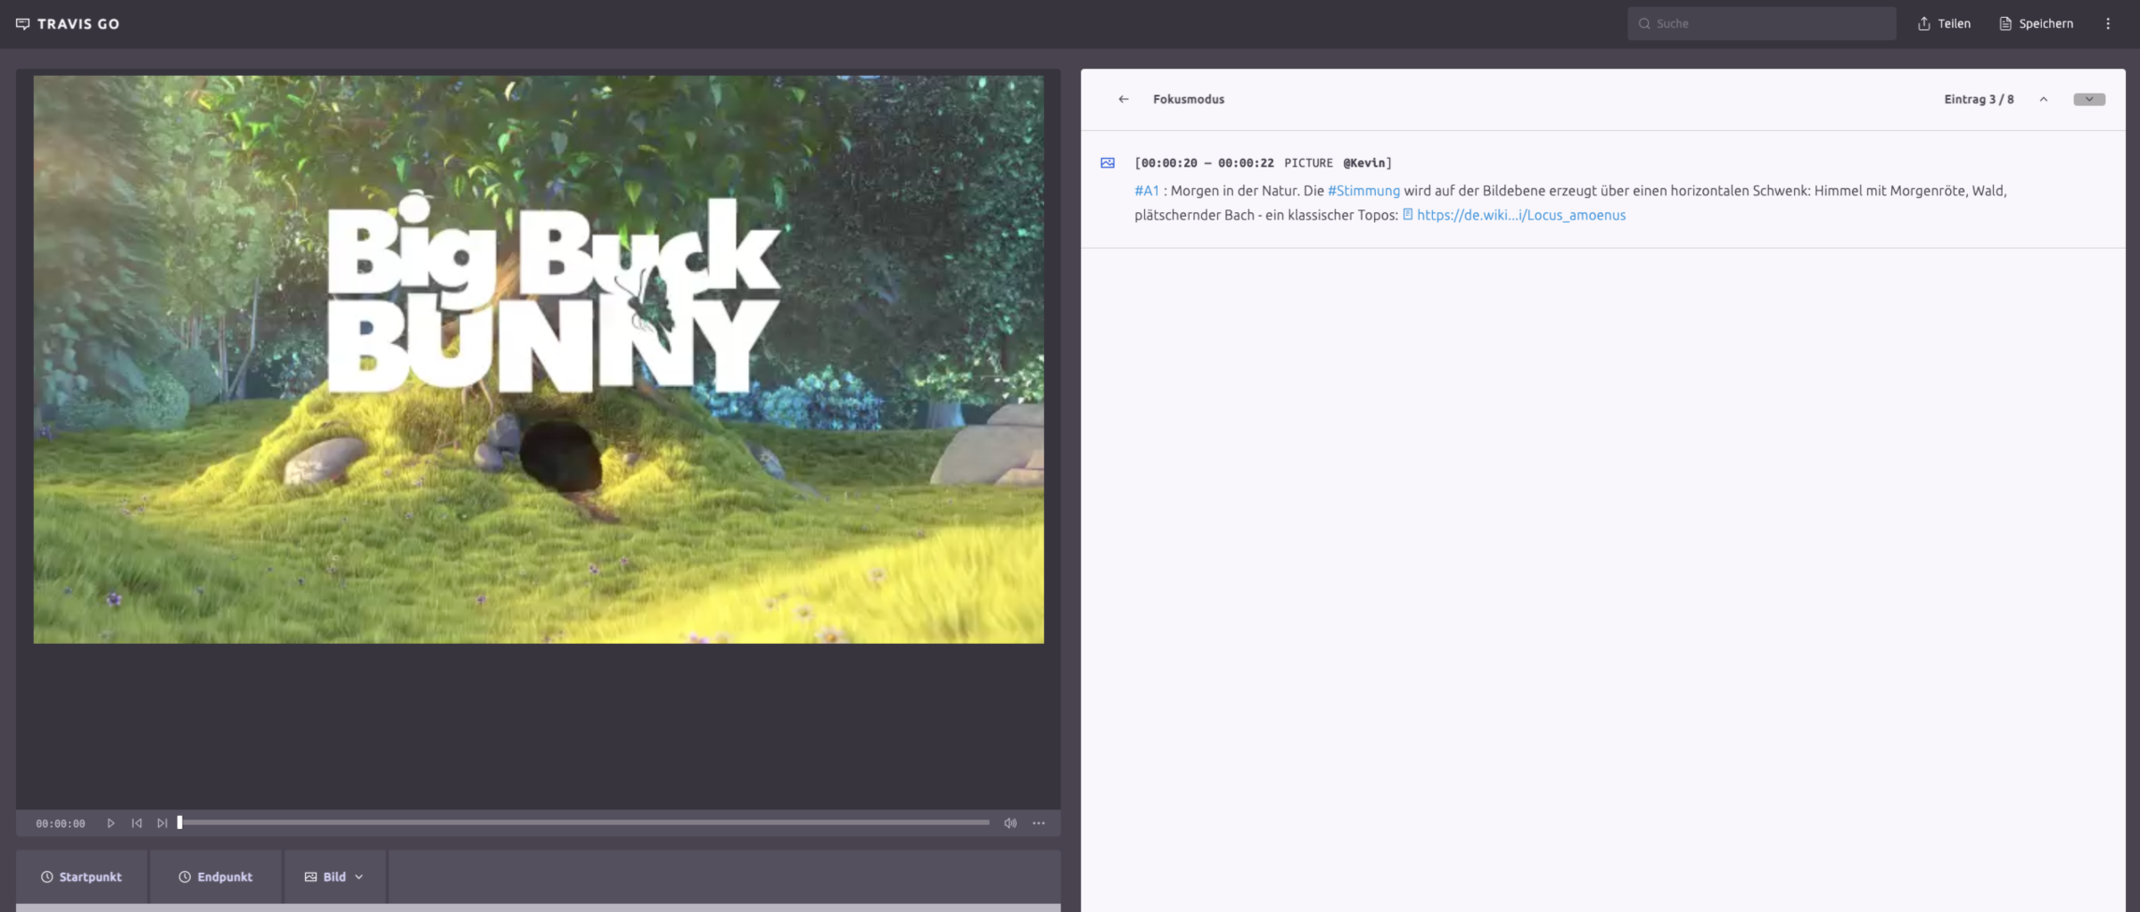2140x912 pixels.
Task: Set the Startpunkt timestamp
Action: point(81,877)
